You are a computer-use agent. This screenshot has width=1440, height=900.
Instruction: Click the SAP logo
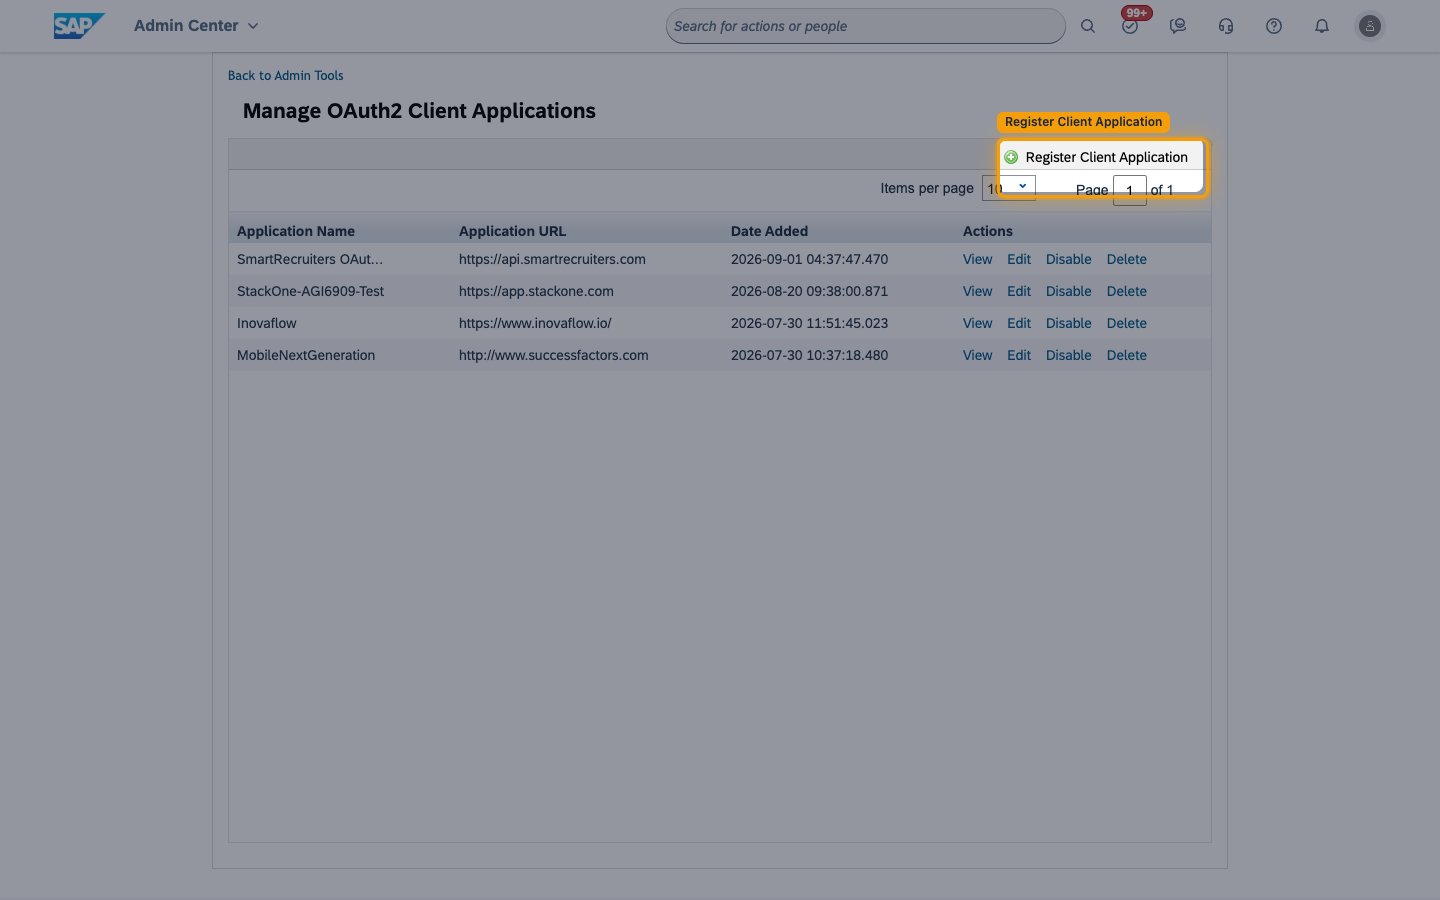79,26
